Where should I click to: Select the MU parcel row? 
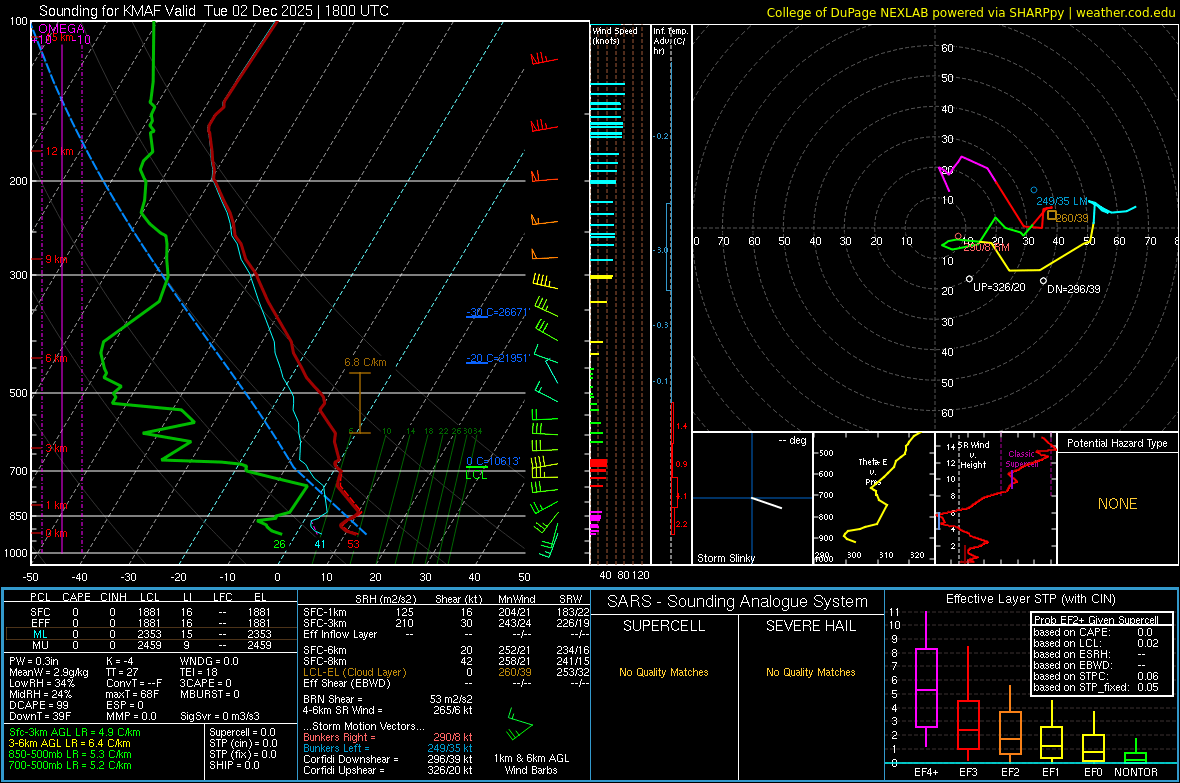(x=151, y=645)
